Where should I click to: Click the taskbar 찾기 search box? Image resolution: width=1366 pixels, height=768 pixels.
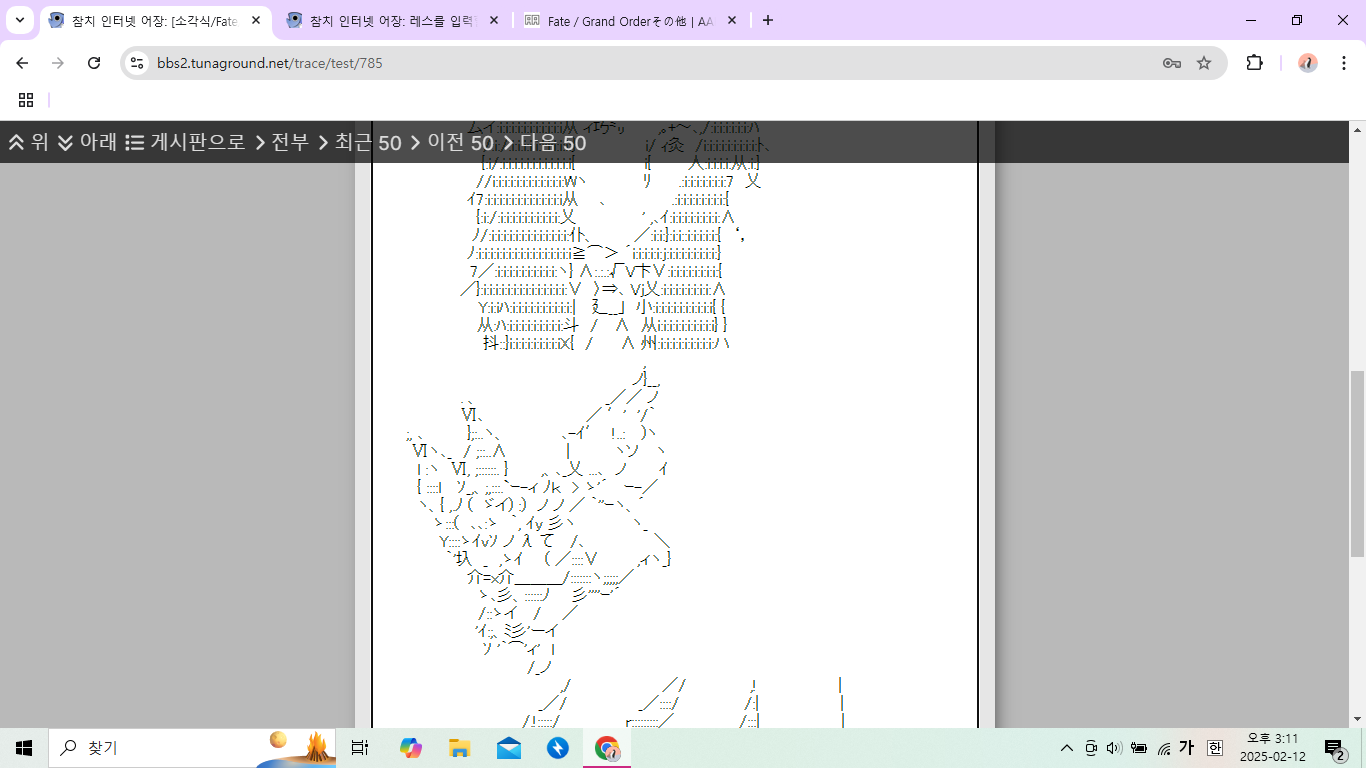(x=192, y=748)
